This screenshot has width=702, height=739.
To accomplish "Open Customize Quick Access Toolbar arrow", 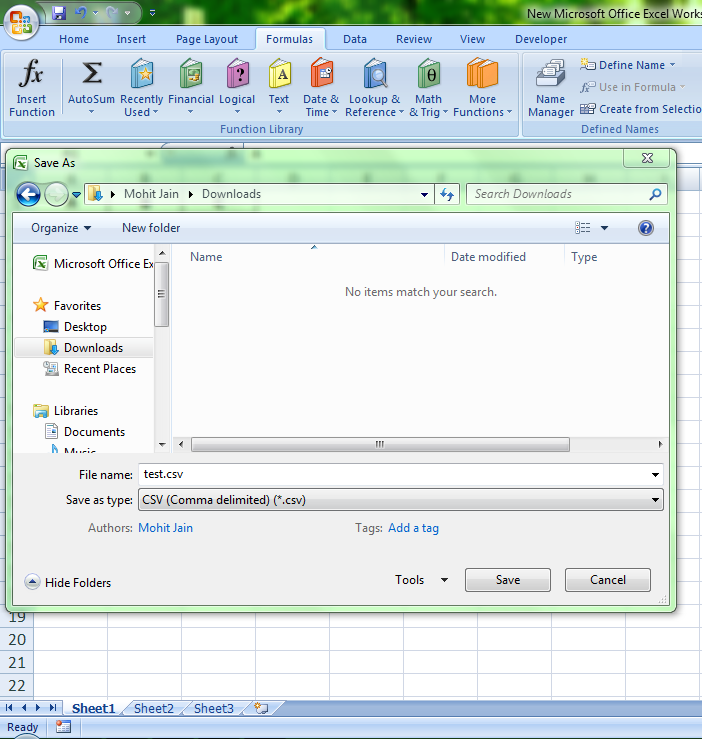I will coord(152,13).
